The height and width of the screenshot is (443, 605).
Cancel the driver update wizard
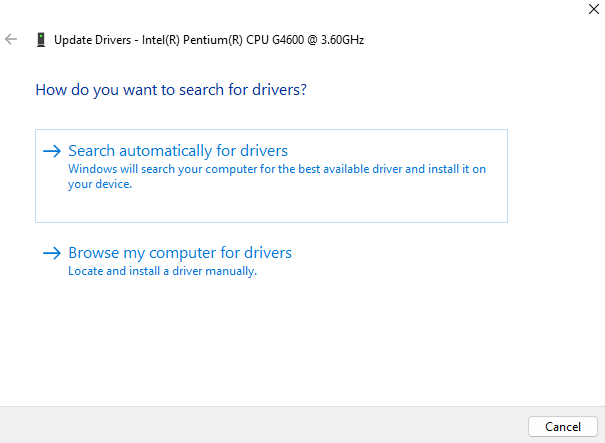click(563, 426)
